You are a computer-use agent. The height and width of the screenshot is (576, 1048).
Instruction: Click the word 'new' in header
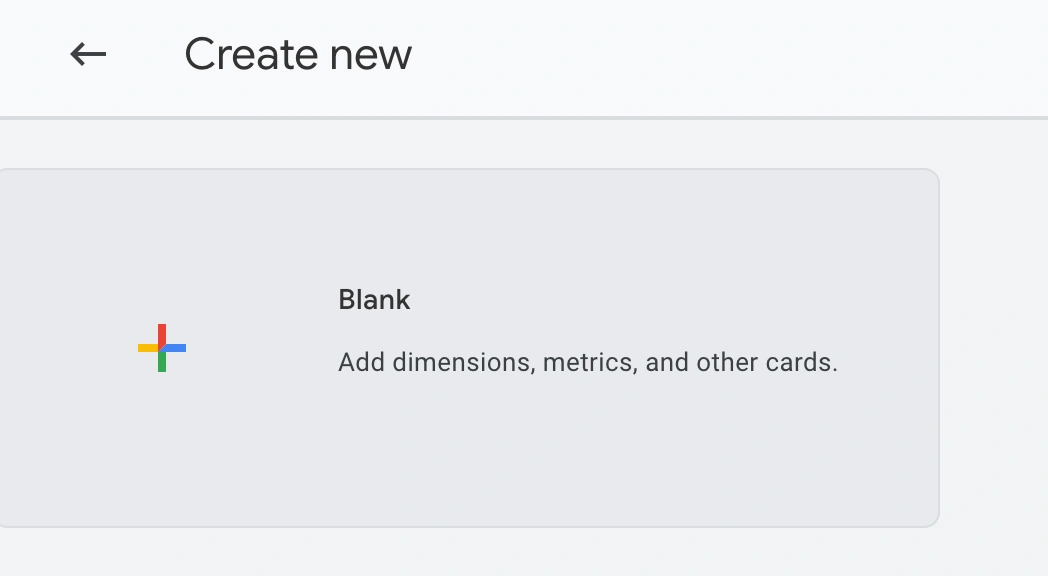click(x=371, y=56)
